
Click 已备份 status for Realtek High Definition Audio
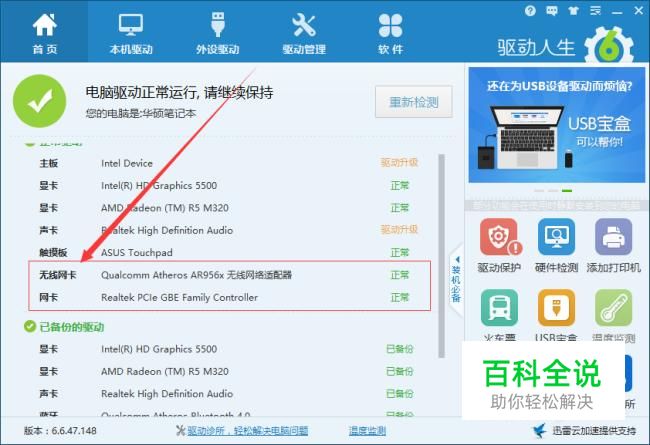pyautogui.click(x=400, y=393)
